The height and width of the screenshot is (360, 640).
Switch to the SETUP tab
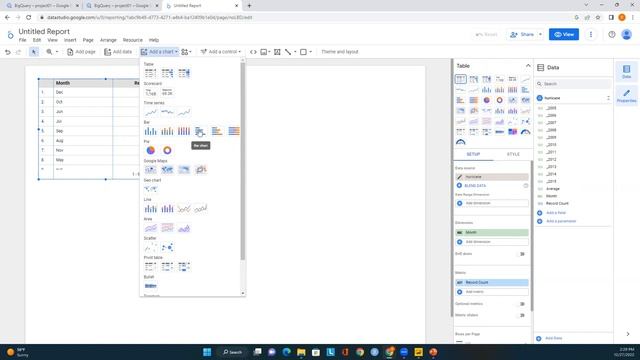pyautogui.click(x=473, y=154)
